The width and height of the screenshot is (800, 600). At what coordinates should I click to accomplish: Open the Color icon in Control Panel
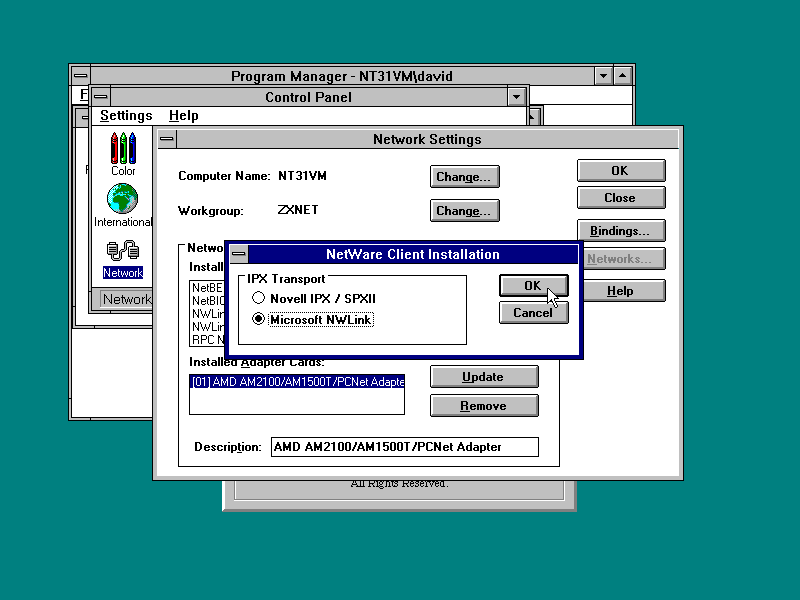click(123, 154)
